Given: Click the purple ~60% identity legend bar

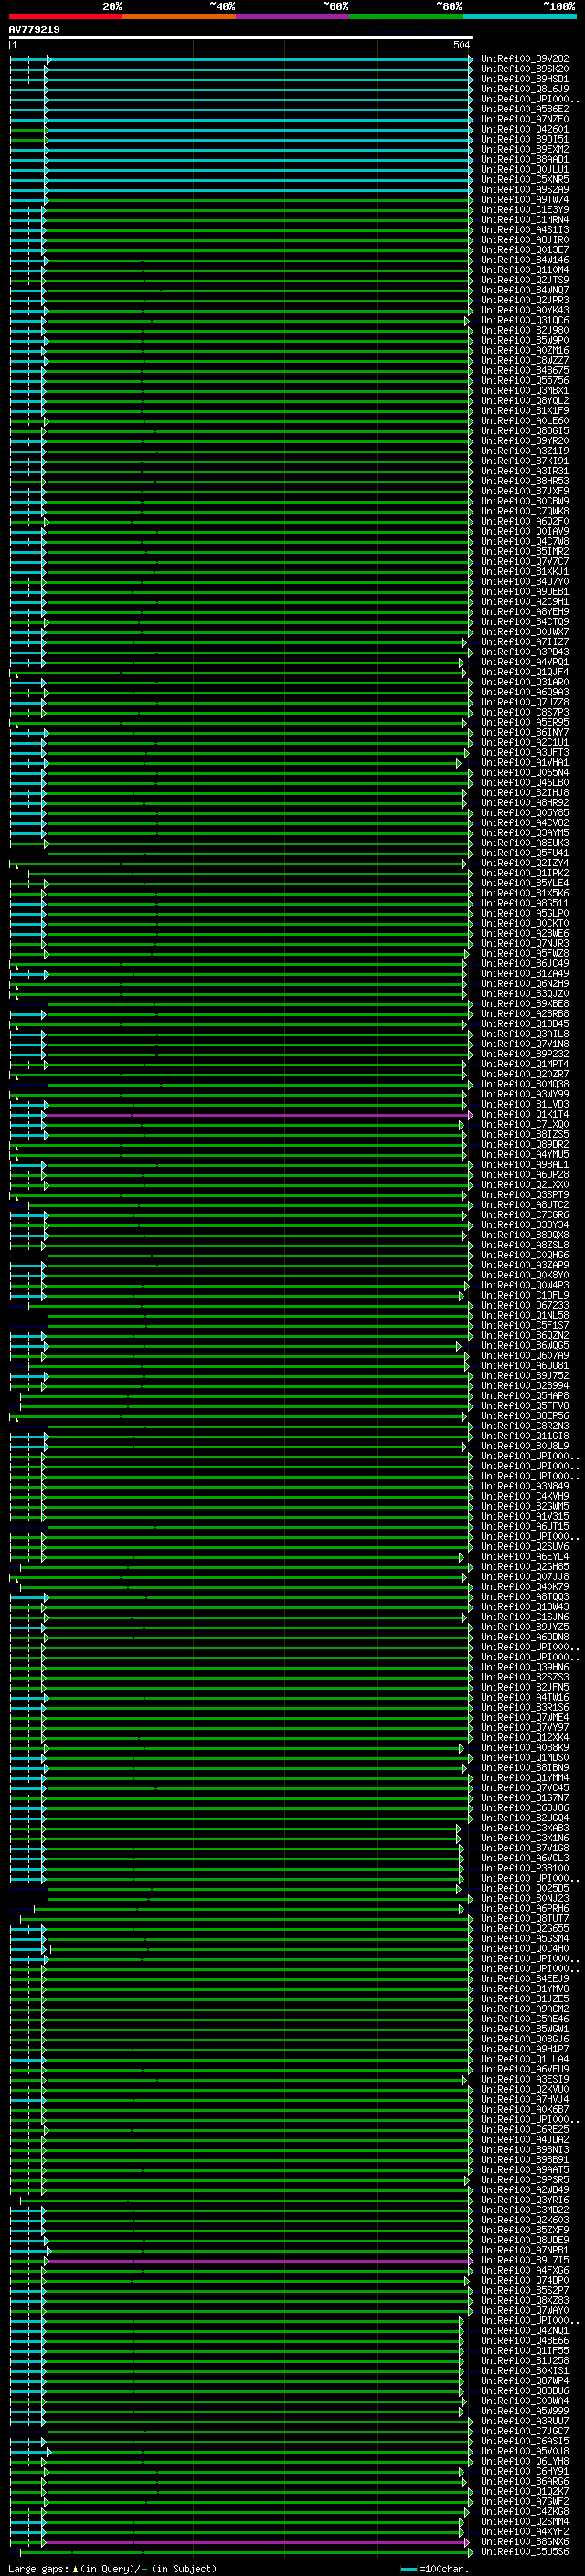Looking at the screenshot, I should click(x=292, y=16).
